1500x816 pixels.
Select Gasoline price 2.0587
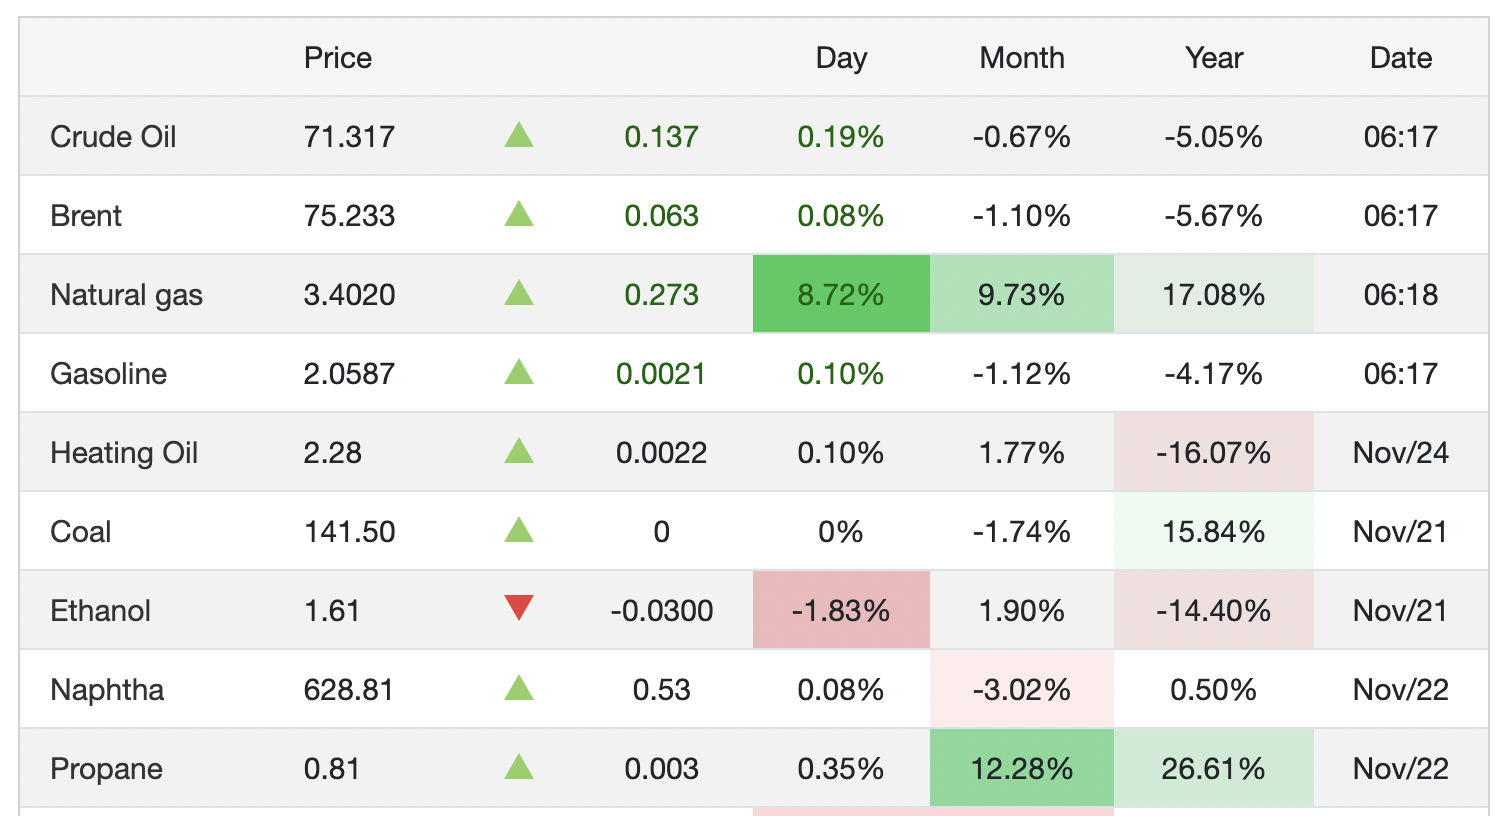point(349,374)
